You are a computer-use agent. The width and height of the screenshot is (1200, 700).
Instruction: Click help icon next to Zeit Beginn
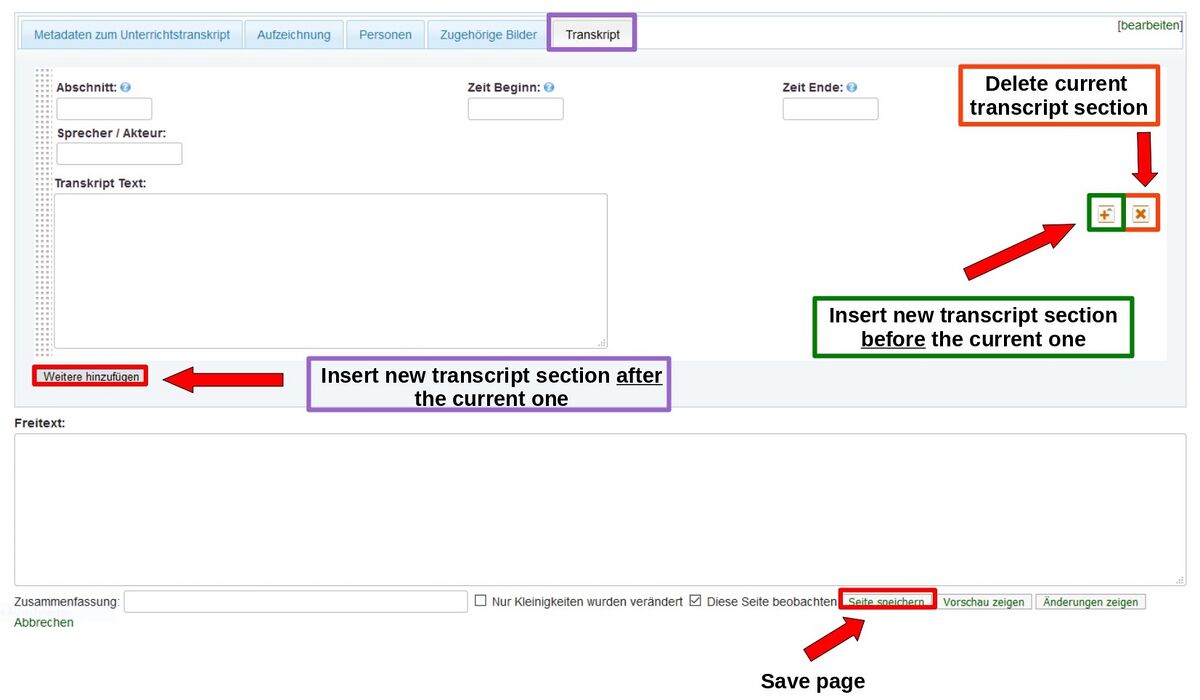click(x=550, y=88)
